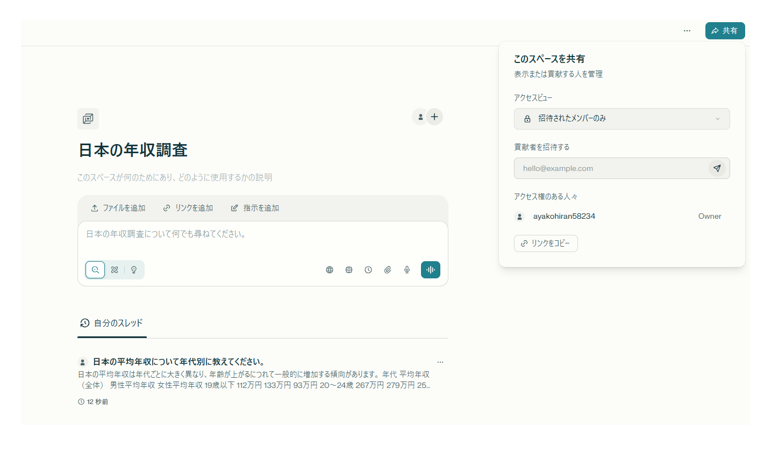Screen dimensions: 775x449
Task: Click the teal 共有 button
Action: pyautogui.click(x=724, y=31)
